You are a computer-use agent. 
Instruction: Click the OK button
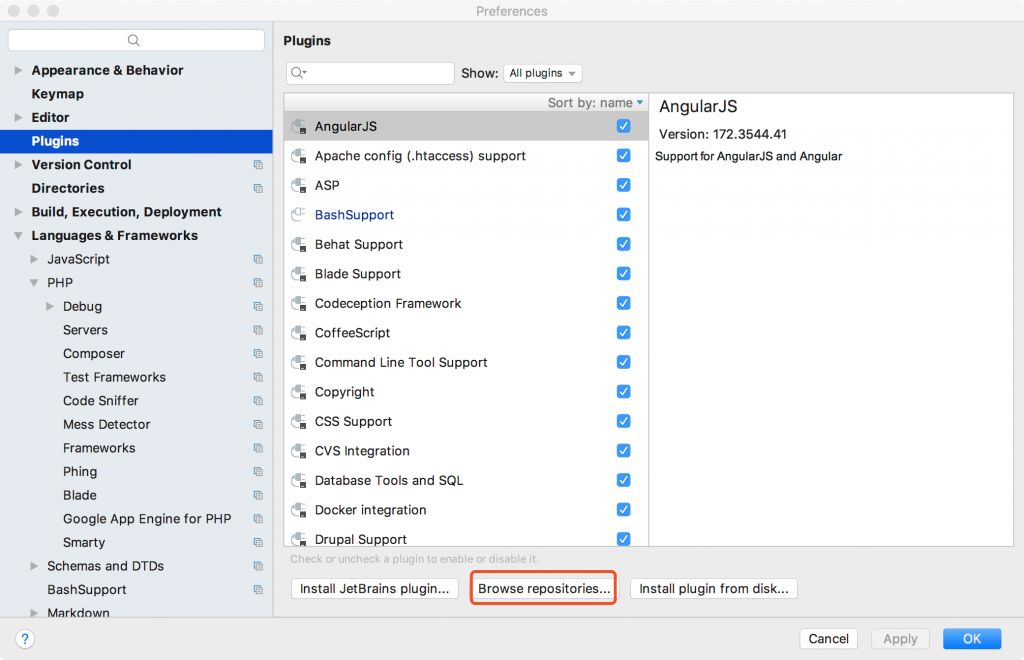[972, 638]
